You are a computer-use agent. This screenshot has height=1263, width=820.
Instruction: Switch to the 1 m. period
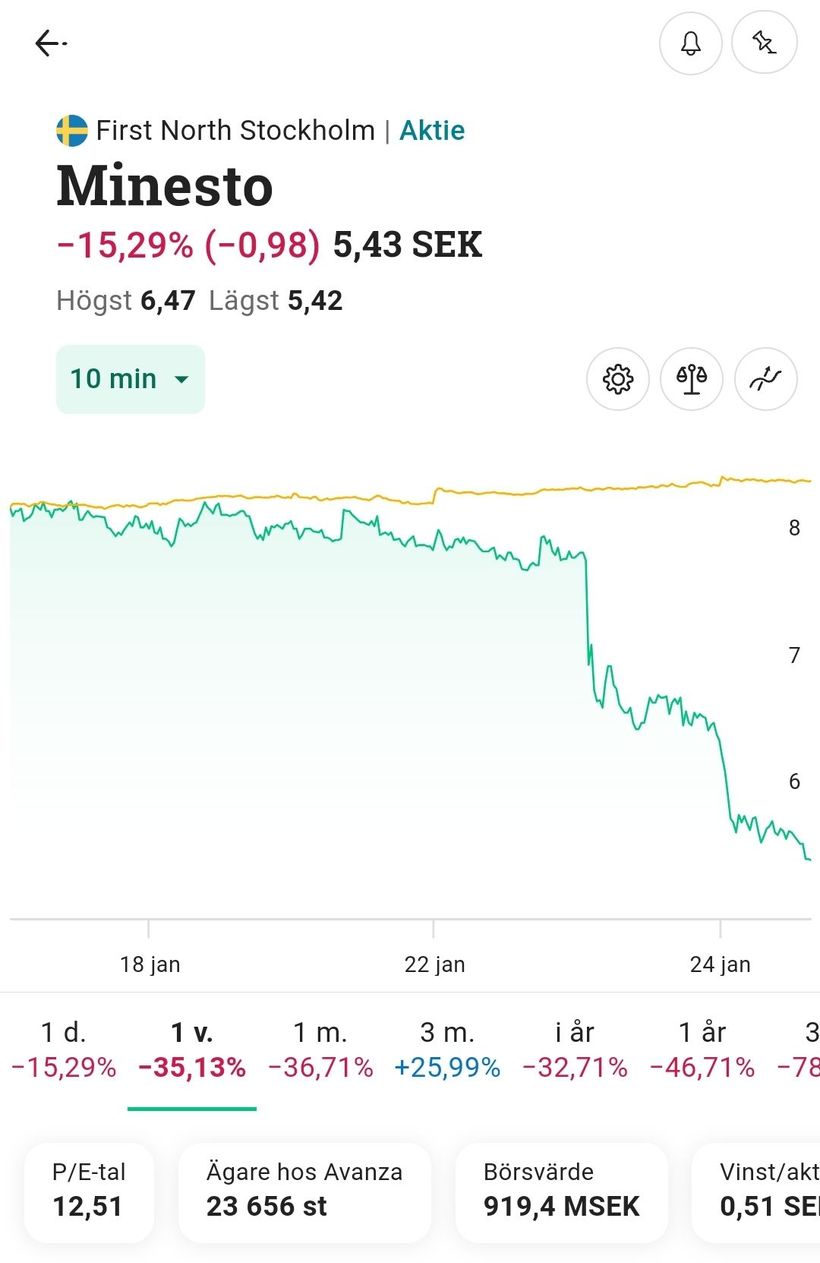click(x=320, y=1050)
